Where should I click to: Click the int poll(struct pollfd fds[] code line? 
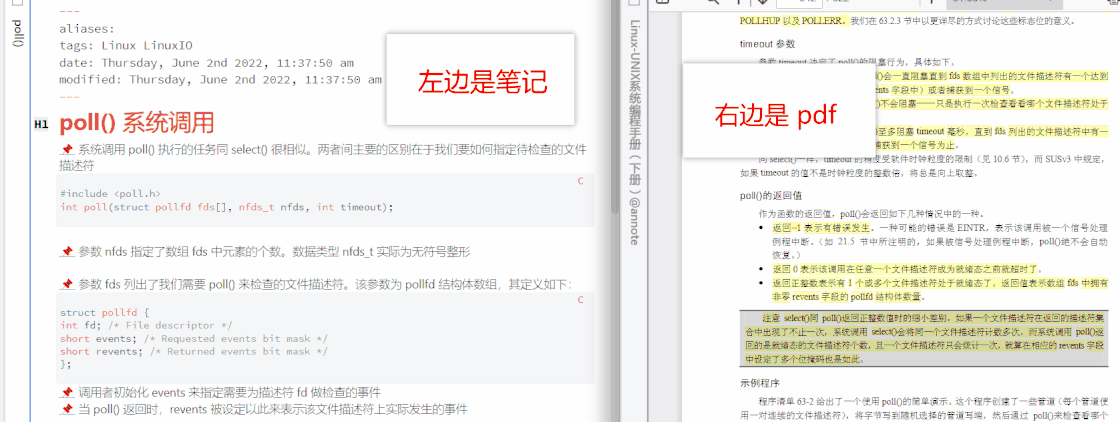(226, 207)
